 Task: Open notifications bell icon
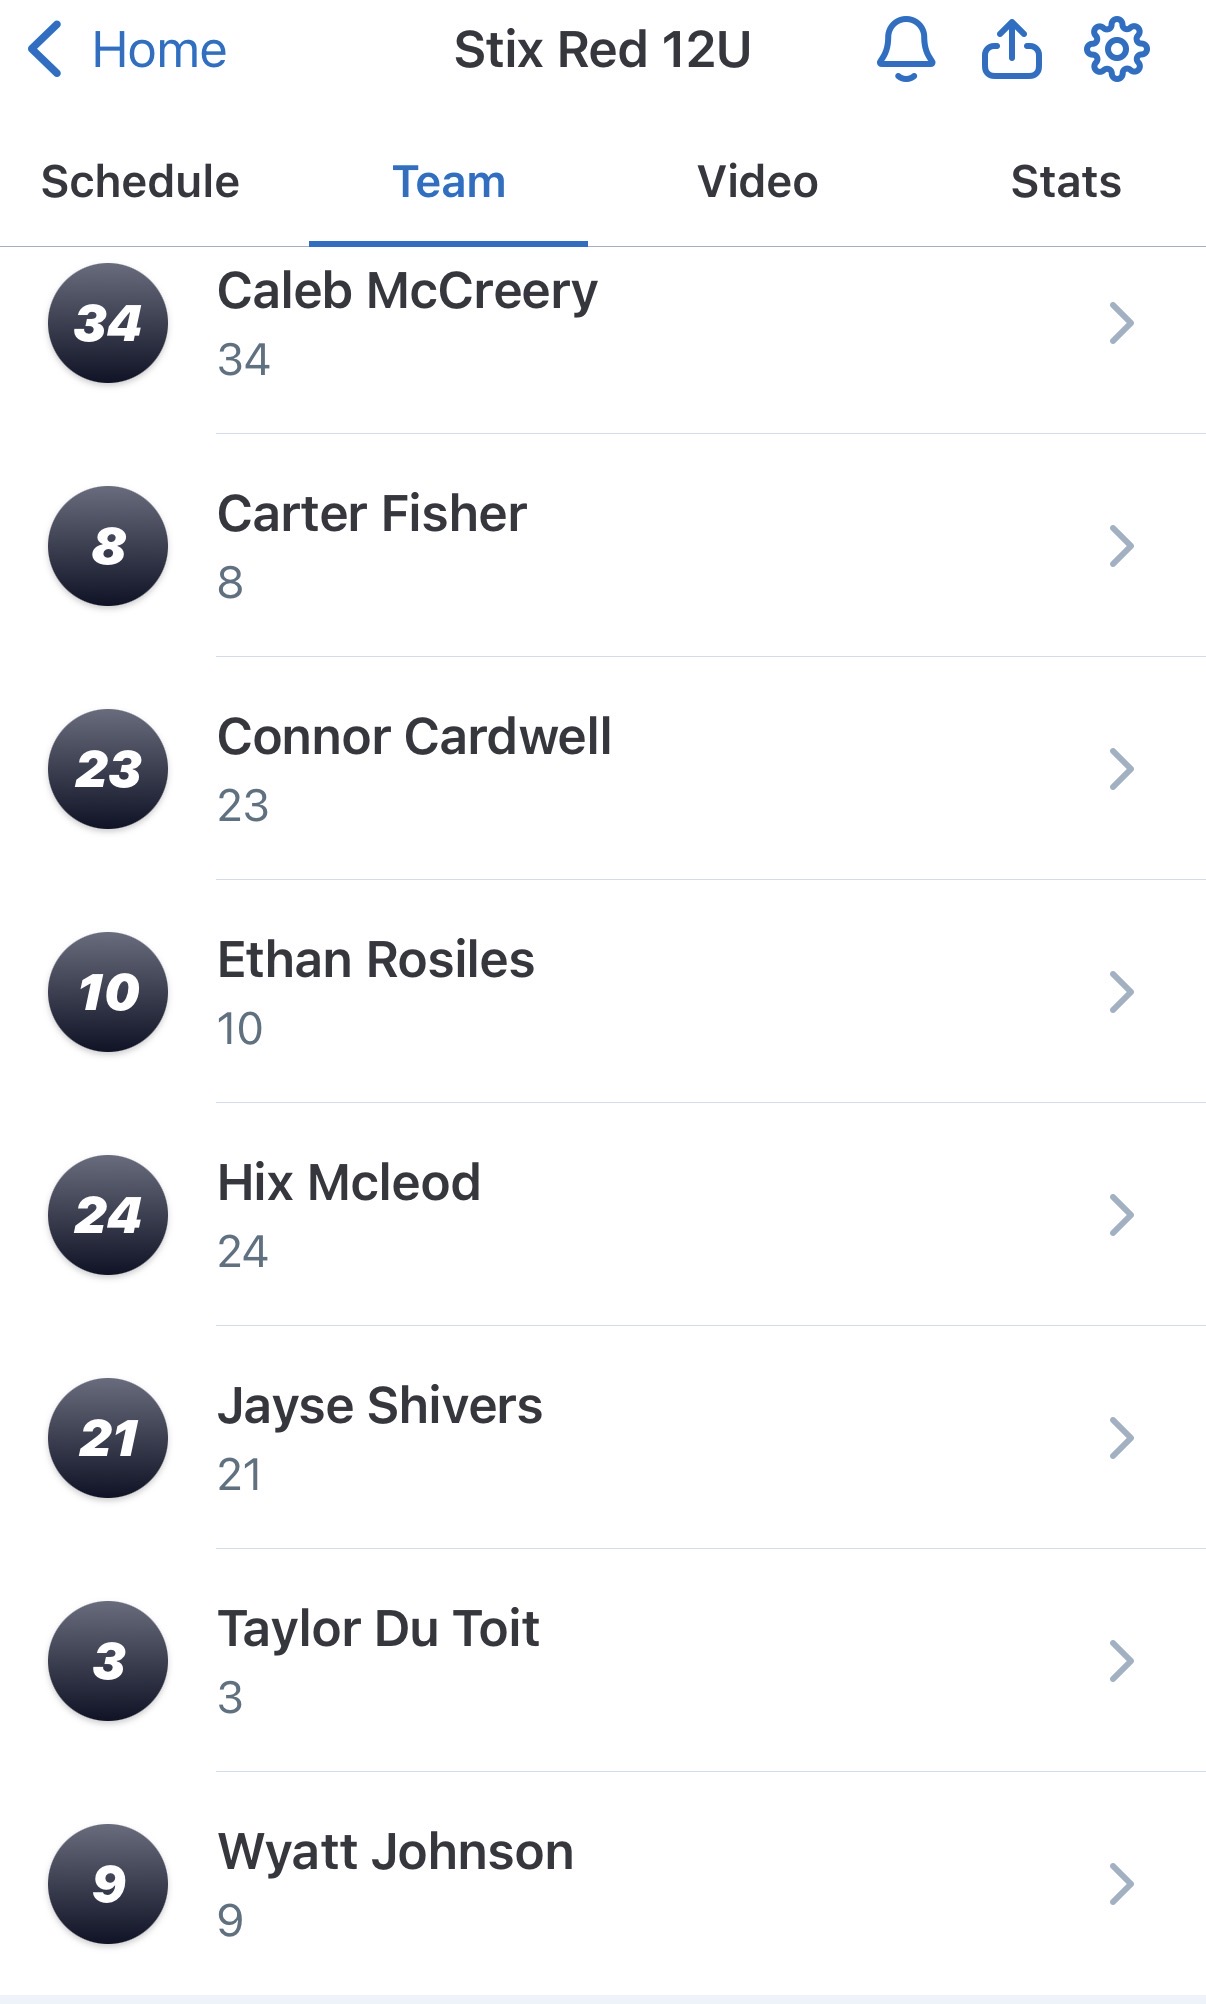point(905,50)
